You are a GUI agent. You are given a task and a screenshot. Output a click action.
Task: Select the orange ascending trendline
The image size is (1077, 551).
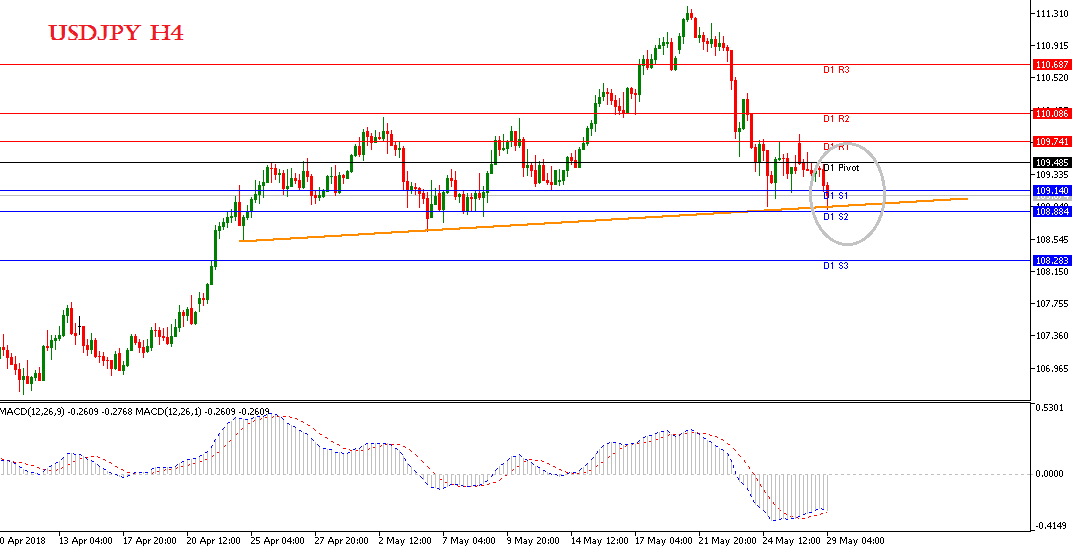click(603, 220)
